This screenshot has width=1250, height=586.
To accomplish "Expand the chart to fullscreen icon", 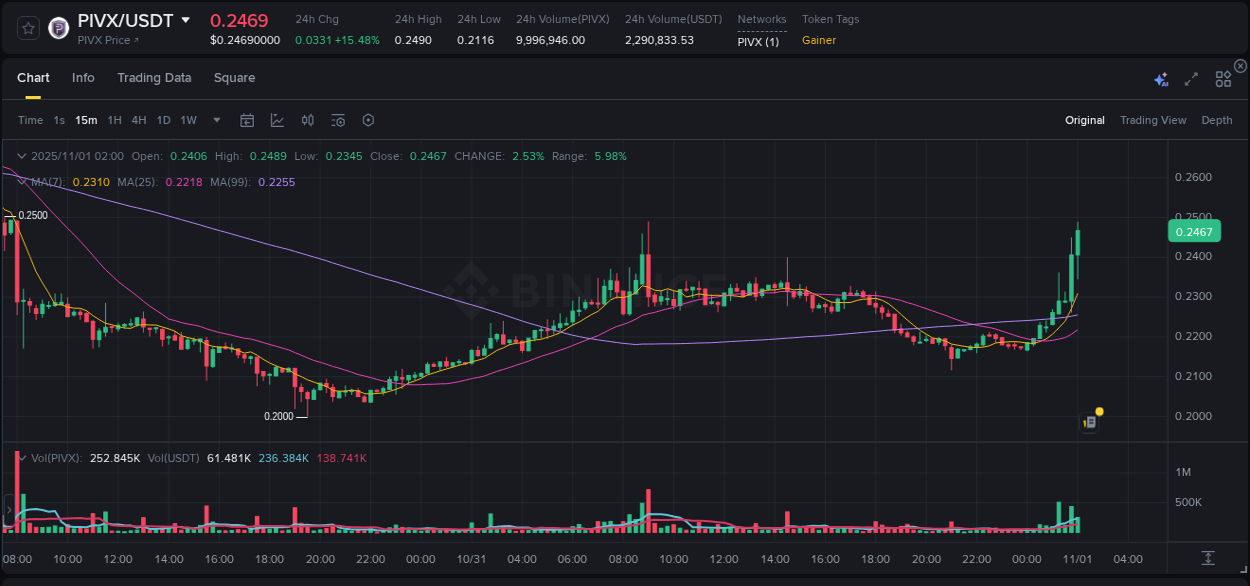I will [1191, 78].
